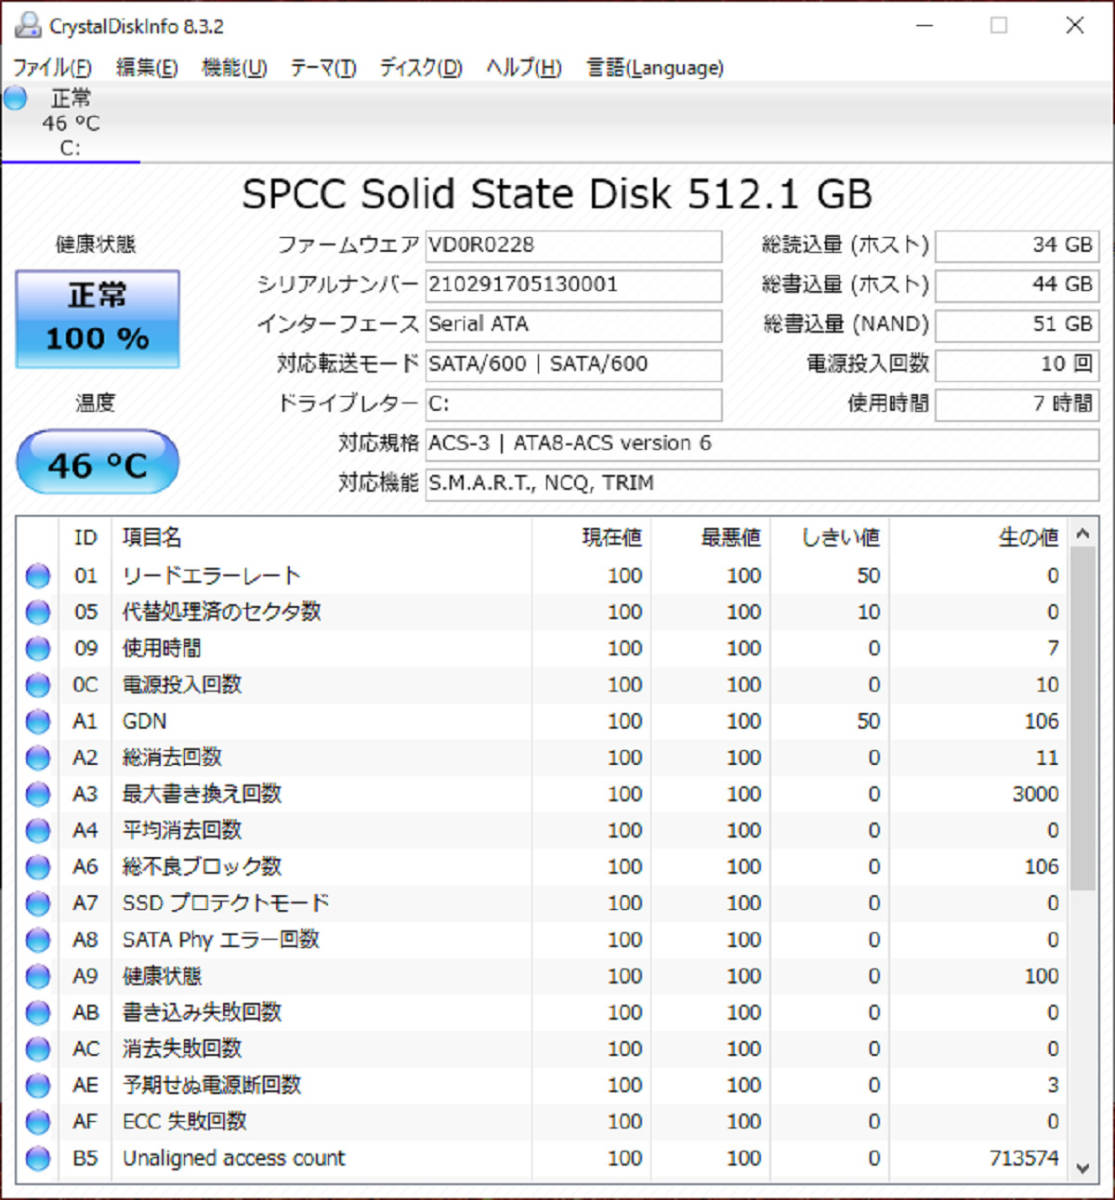
Task: Open the ファイル(F) menu
Action: coord(52,68)
